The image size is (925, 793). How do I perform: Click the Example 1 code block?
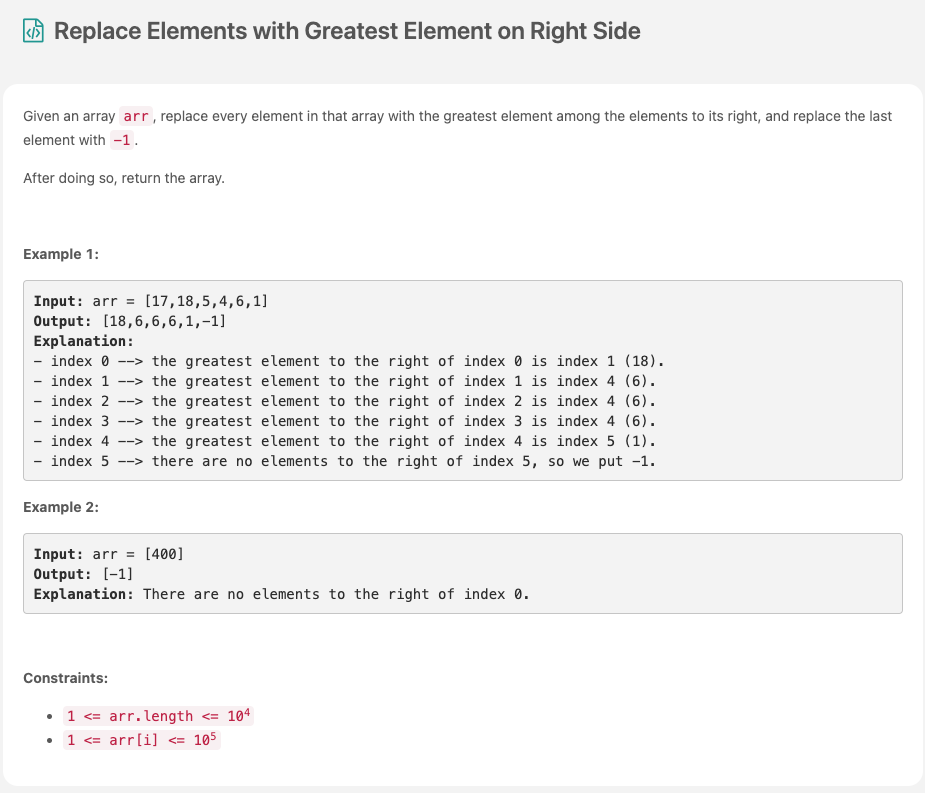tap(462, 380)
